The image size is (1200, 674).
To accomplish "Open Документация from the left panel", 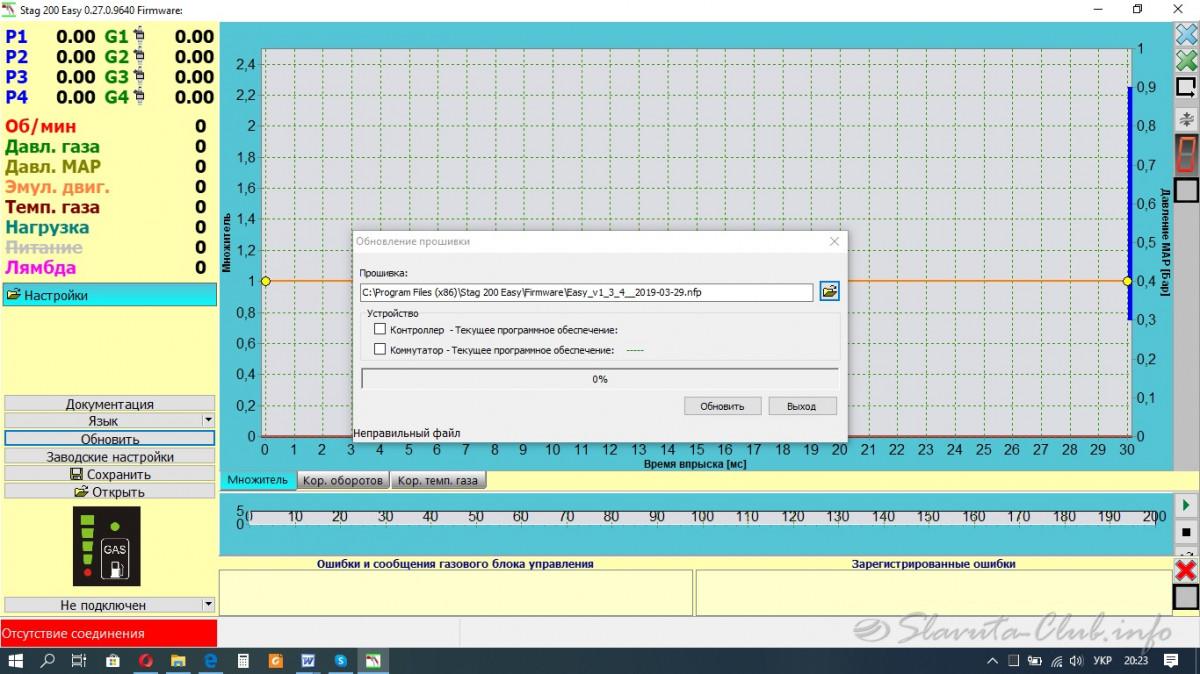I will [110, 404].
